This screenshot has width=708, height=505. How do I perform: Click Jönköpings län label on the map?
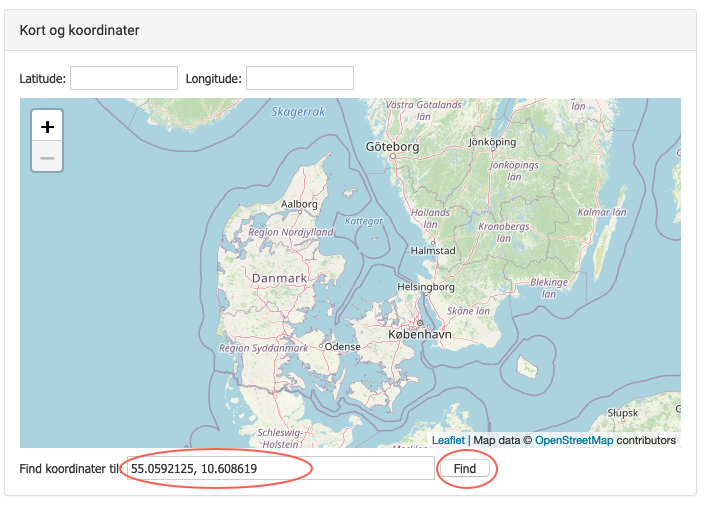(x=514, y=171)
